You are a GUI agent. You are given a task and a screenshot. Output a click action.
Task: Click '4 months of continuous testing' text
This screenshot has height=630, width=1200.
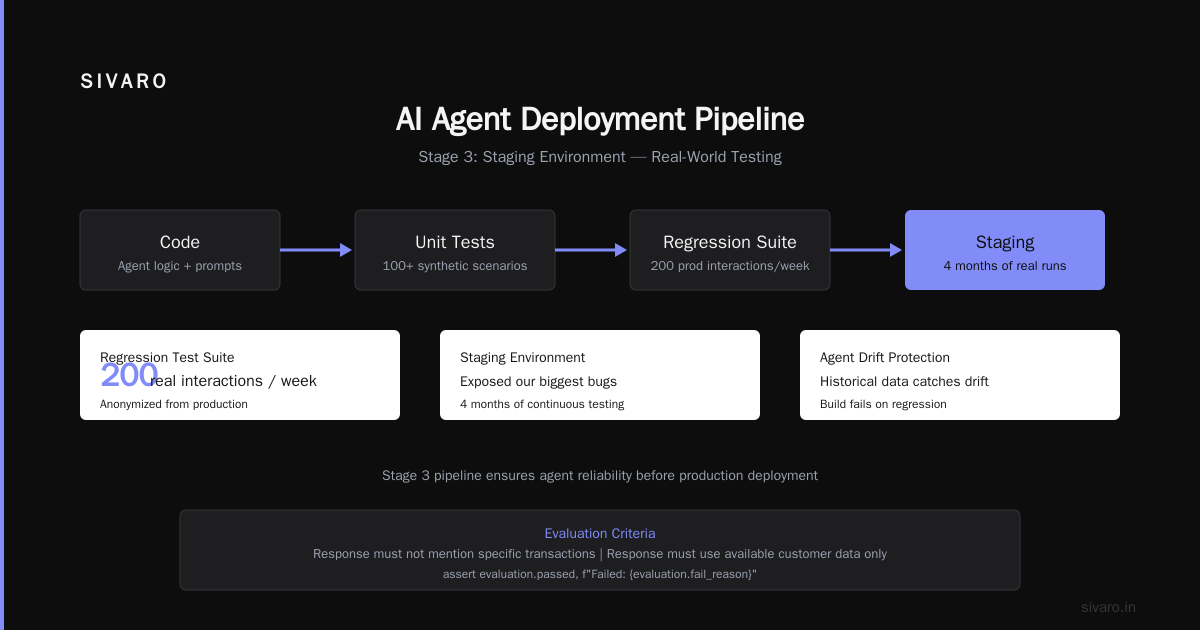pyautogui.click(x=542, y=404)
